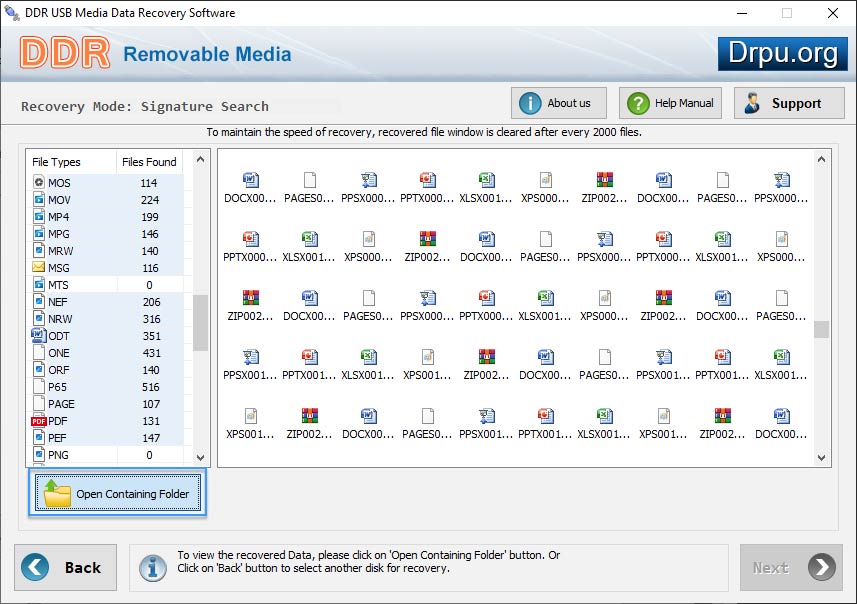The image size is (857, 604).
Task: Open the About us dialog
Action: coord(559,103)
